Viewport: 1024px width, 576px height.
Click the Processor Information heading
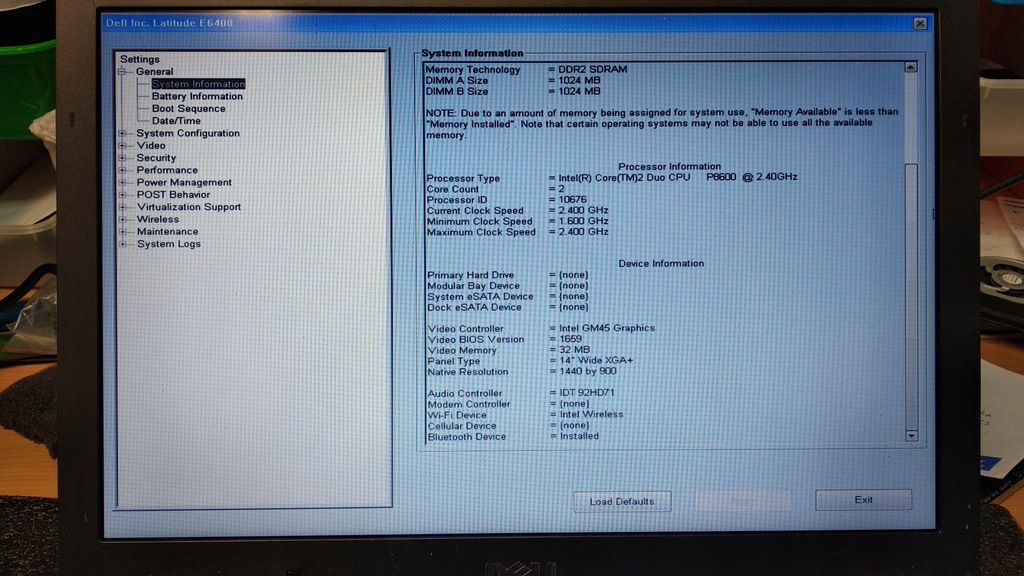(x=669, y=167)
